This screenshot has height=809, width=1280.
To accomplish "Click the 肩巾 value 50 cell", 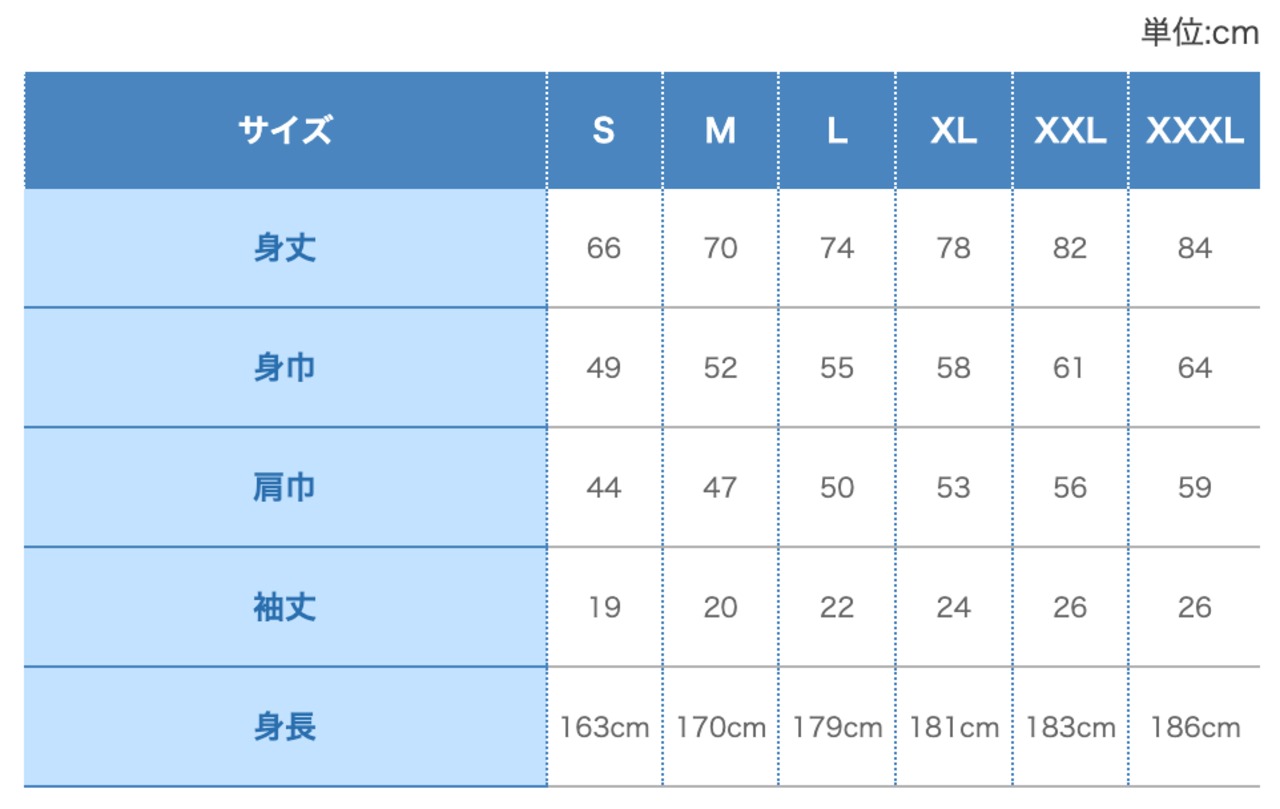I will pos(837,487).
